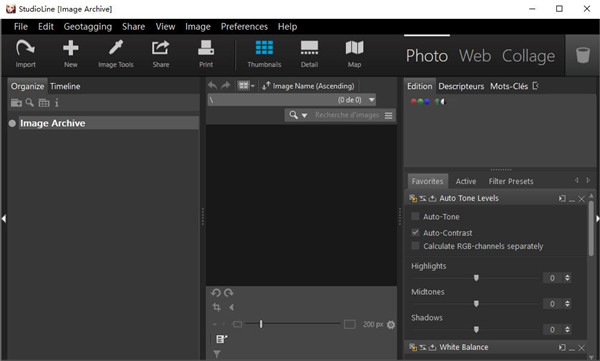
Task: Click the thumbnail size slider handle
Action: (x=261, y=324)
